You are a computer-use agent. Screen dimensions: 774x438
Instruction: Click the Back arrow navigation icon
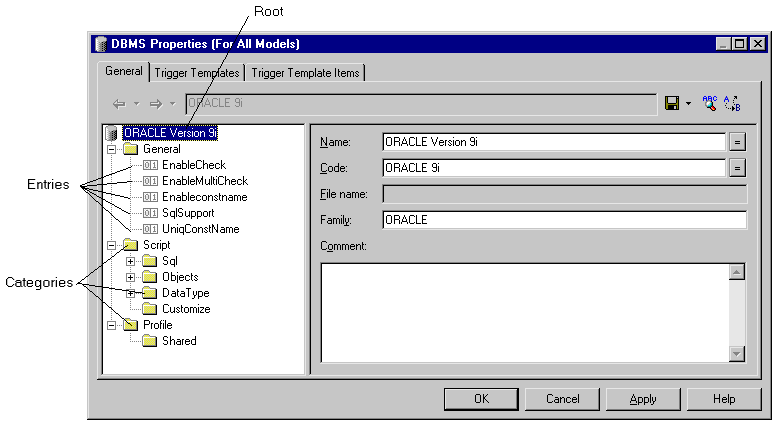[119, 104]
